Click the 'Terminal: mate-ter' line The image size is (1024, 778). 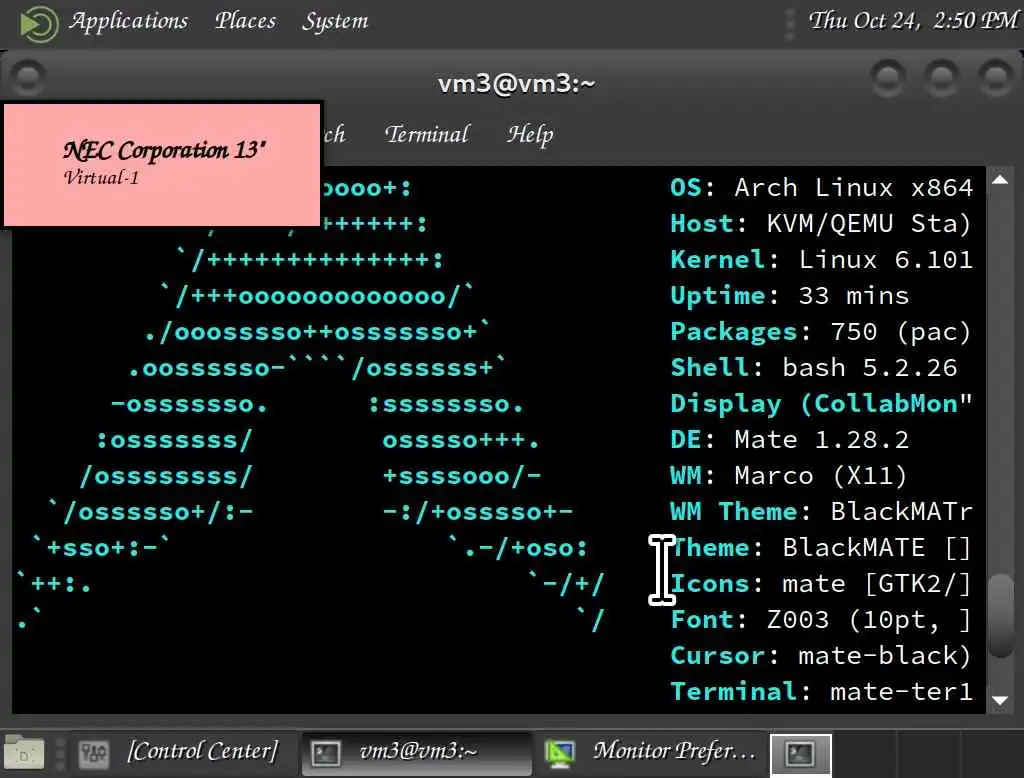(x=822, y=691)
